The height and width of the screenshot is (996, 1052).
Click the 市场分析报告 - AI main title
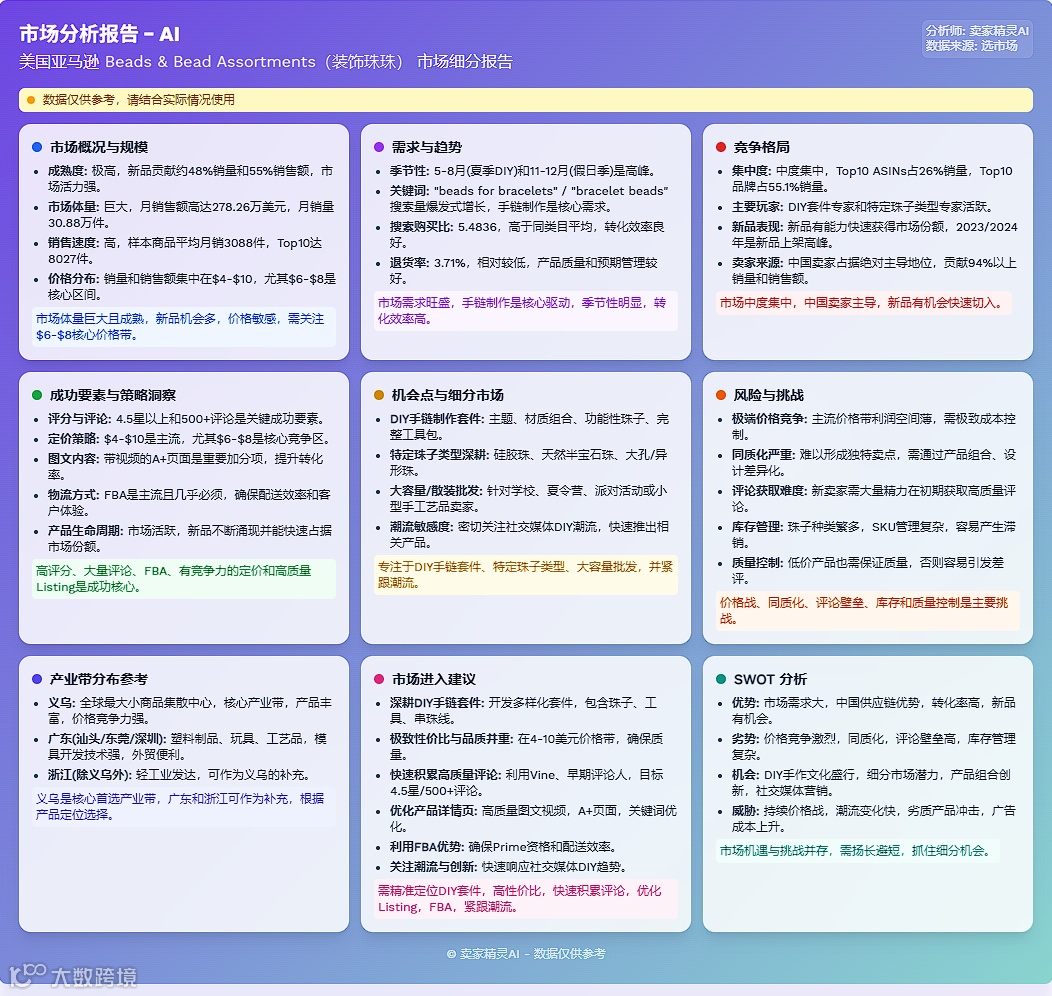99,34
